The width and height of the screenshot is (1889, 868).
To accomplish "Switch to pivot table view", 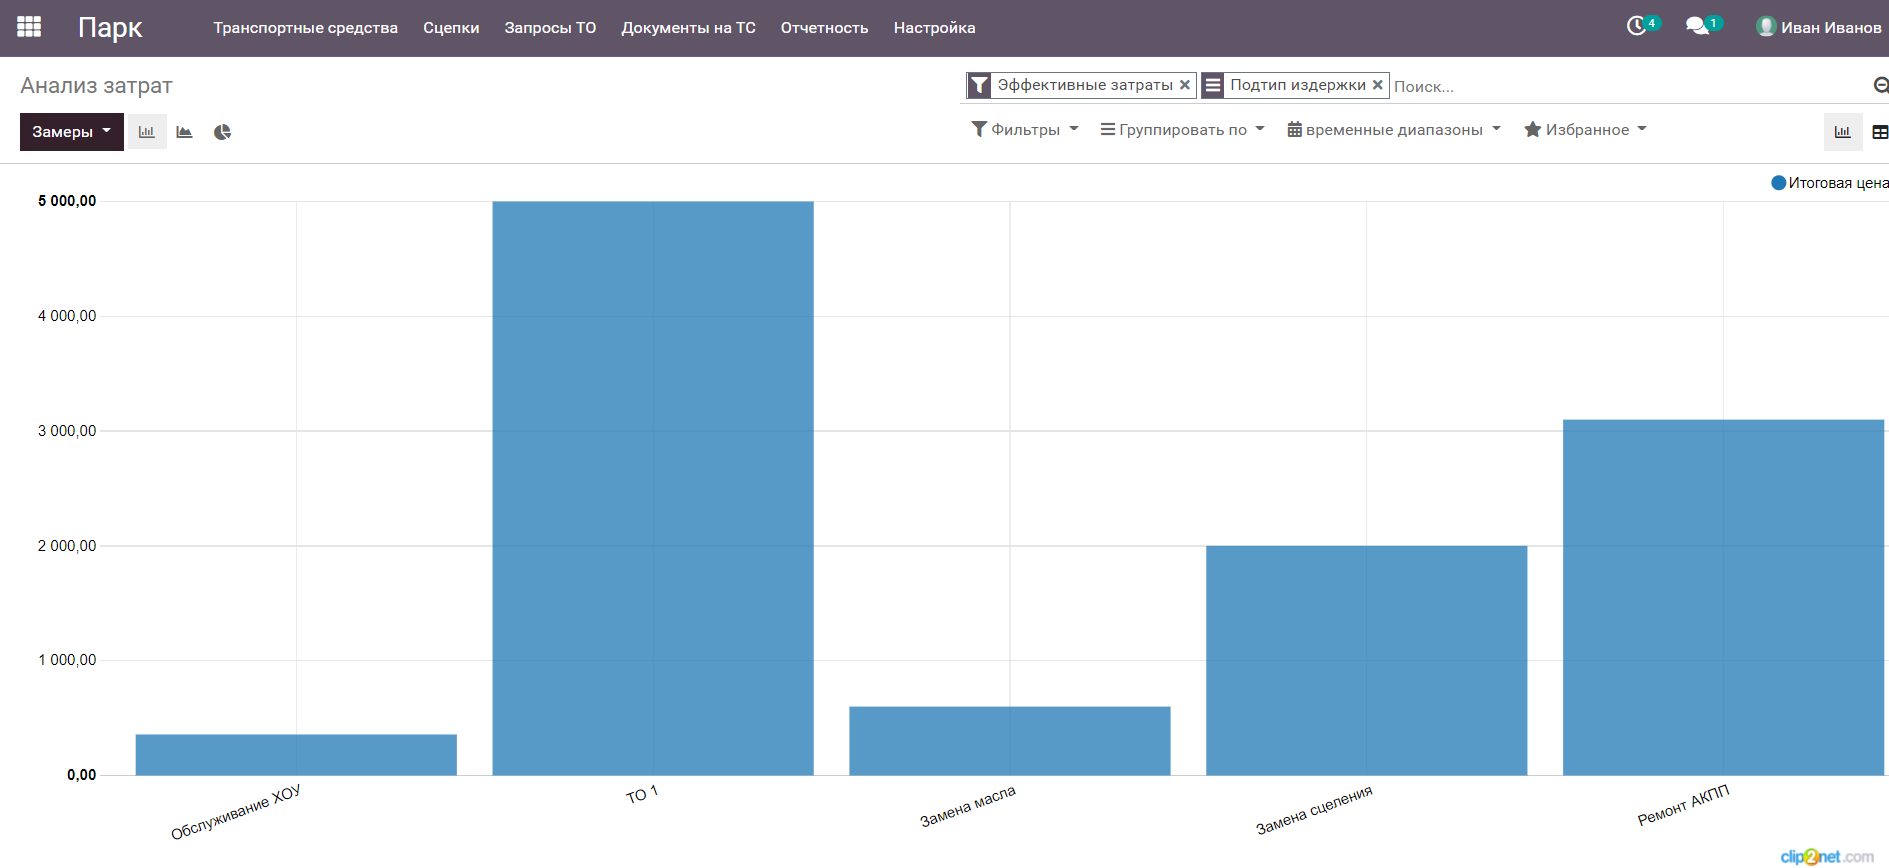I will [1879, 132].
